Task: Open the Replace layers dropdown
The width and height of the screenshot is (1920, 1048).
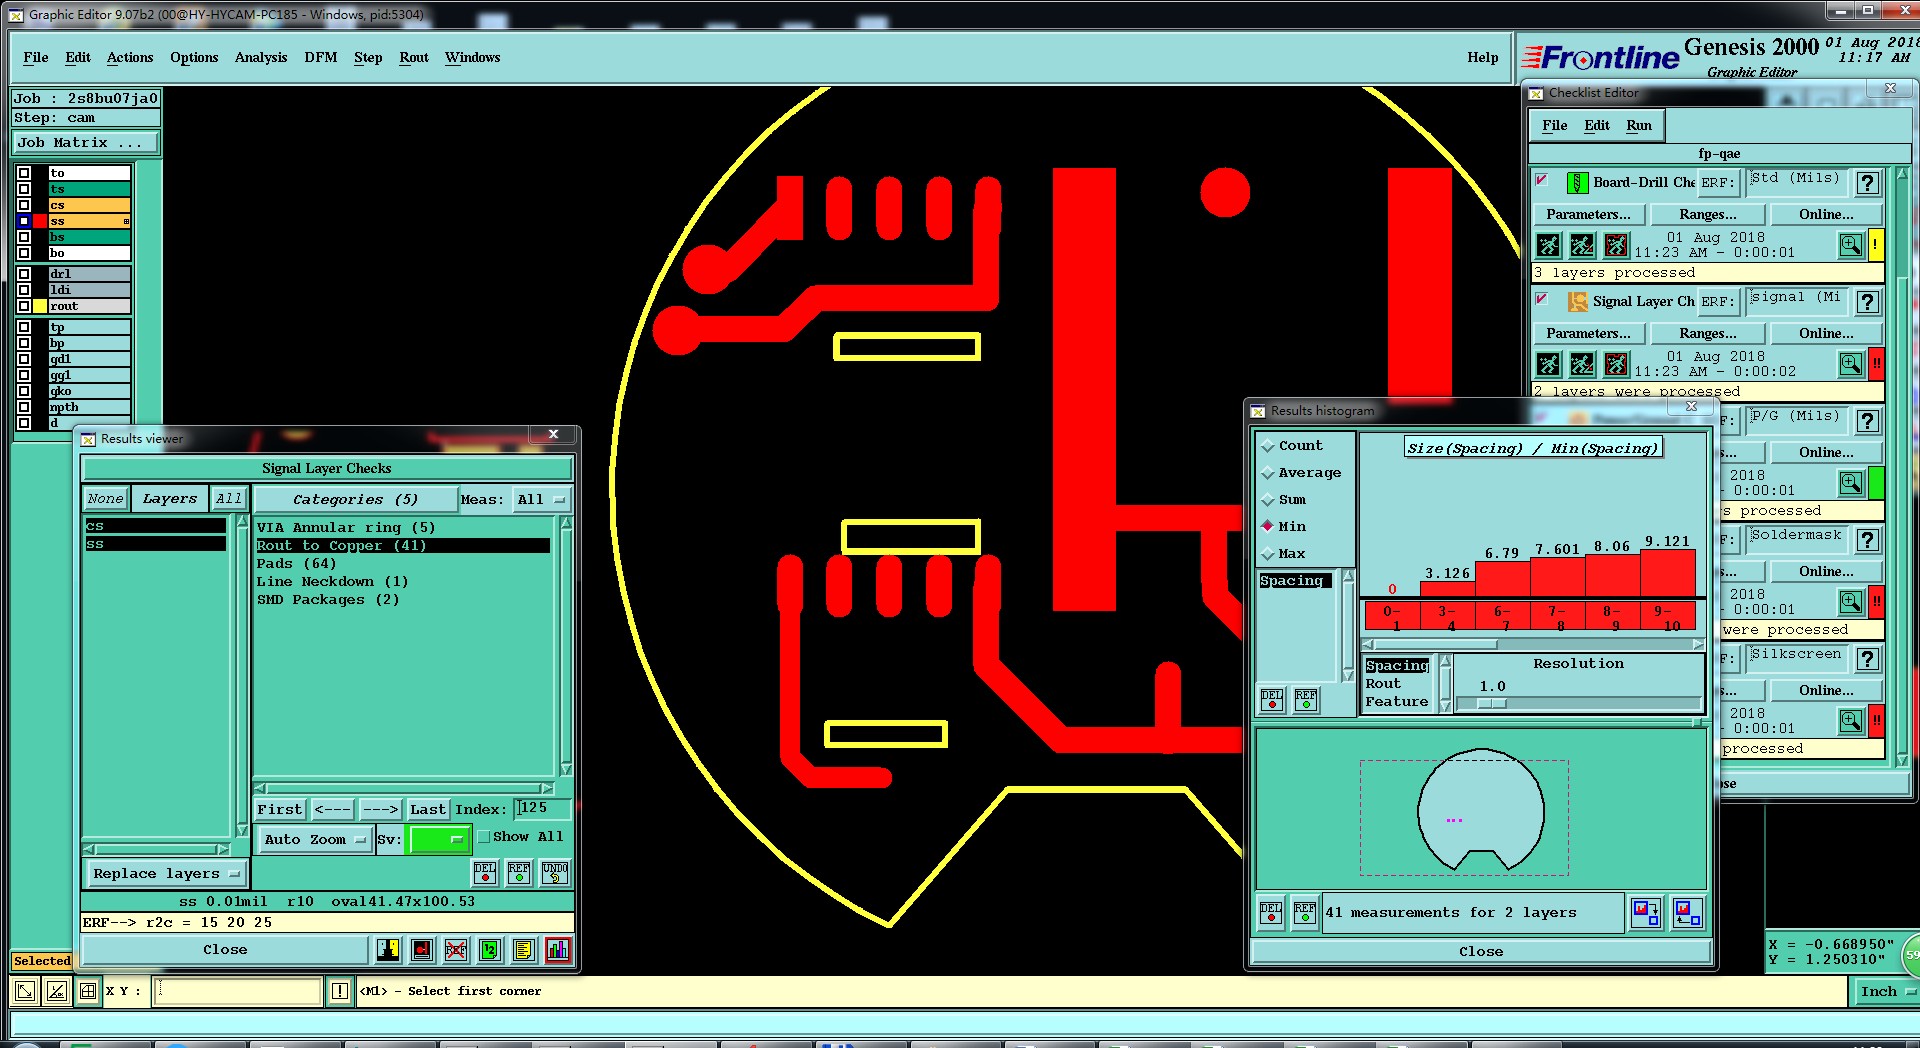Action: tap(166, 874)
